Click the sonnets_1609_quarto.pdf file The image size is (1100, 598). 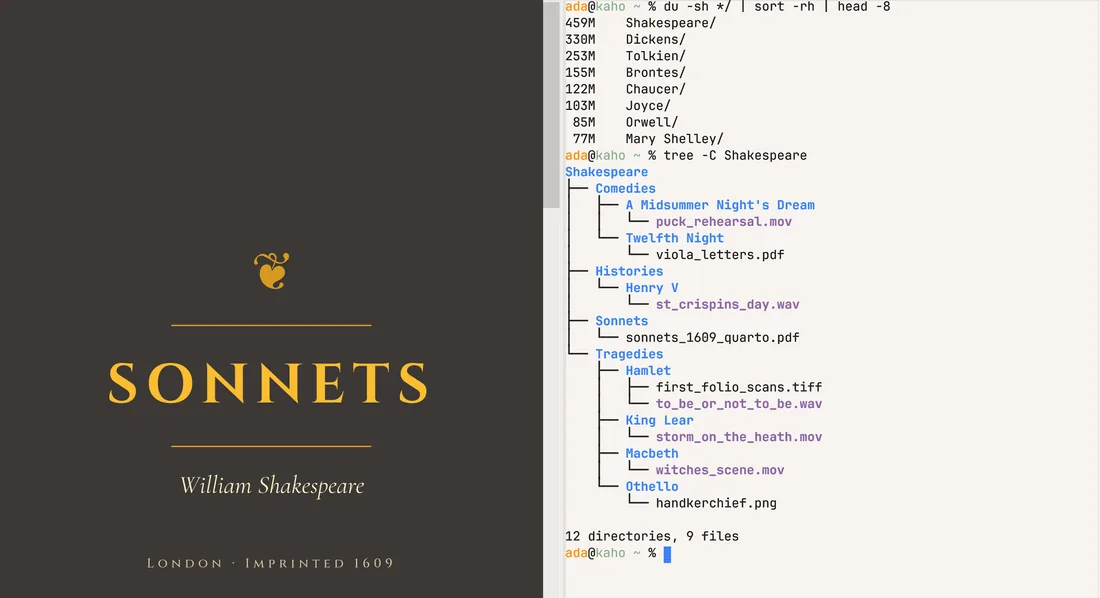pyautogui.click(x=713, y=338)
